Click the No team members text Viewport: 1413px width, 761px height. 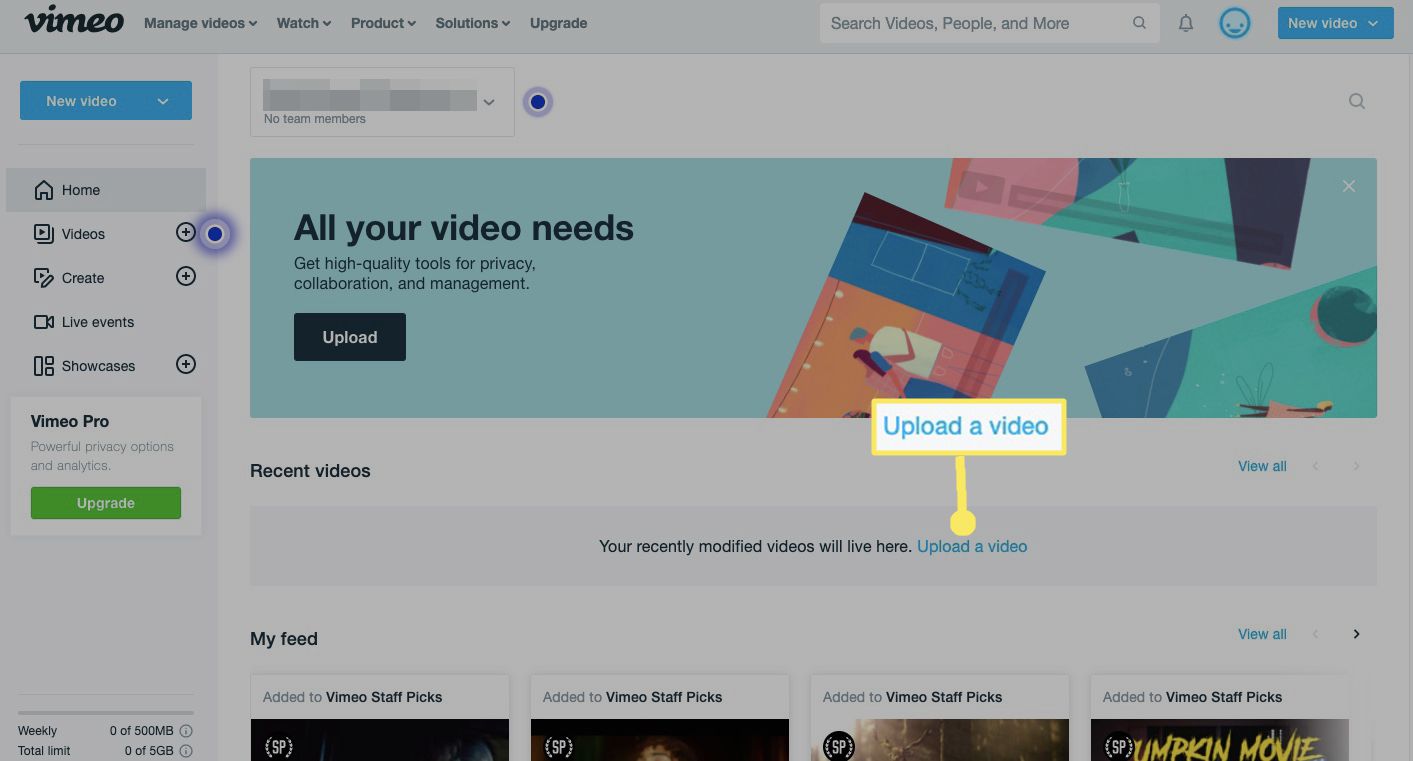(x=315, y=119)
